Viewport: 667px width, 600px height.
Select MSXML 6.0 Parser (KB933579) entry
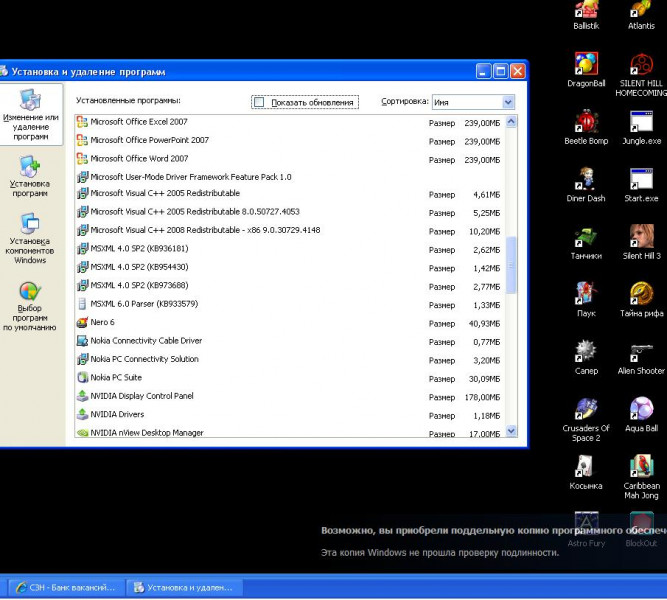[289, 304]
